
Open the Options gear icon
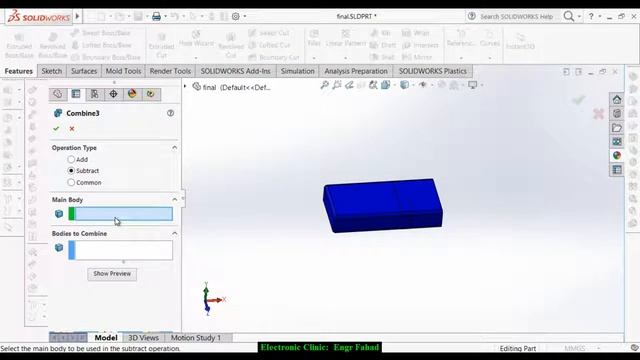(236, 16)
